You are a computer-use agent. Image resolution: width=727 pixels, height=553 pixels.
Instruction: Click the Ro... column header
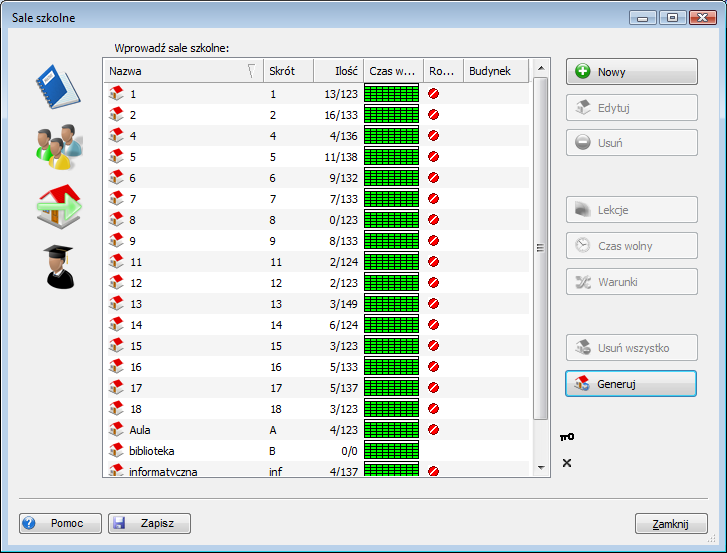pyautogui.click(x=443, y=71)
